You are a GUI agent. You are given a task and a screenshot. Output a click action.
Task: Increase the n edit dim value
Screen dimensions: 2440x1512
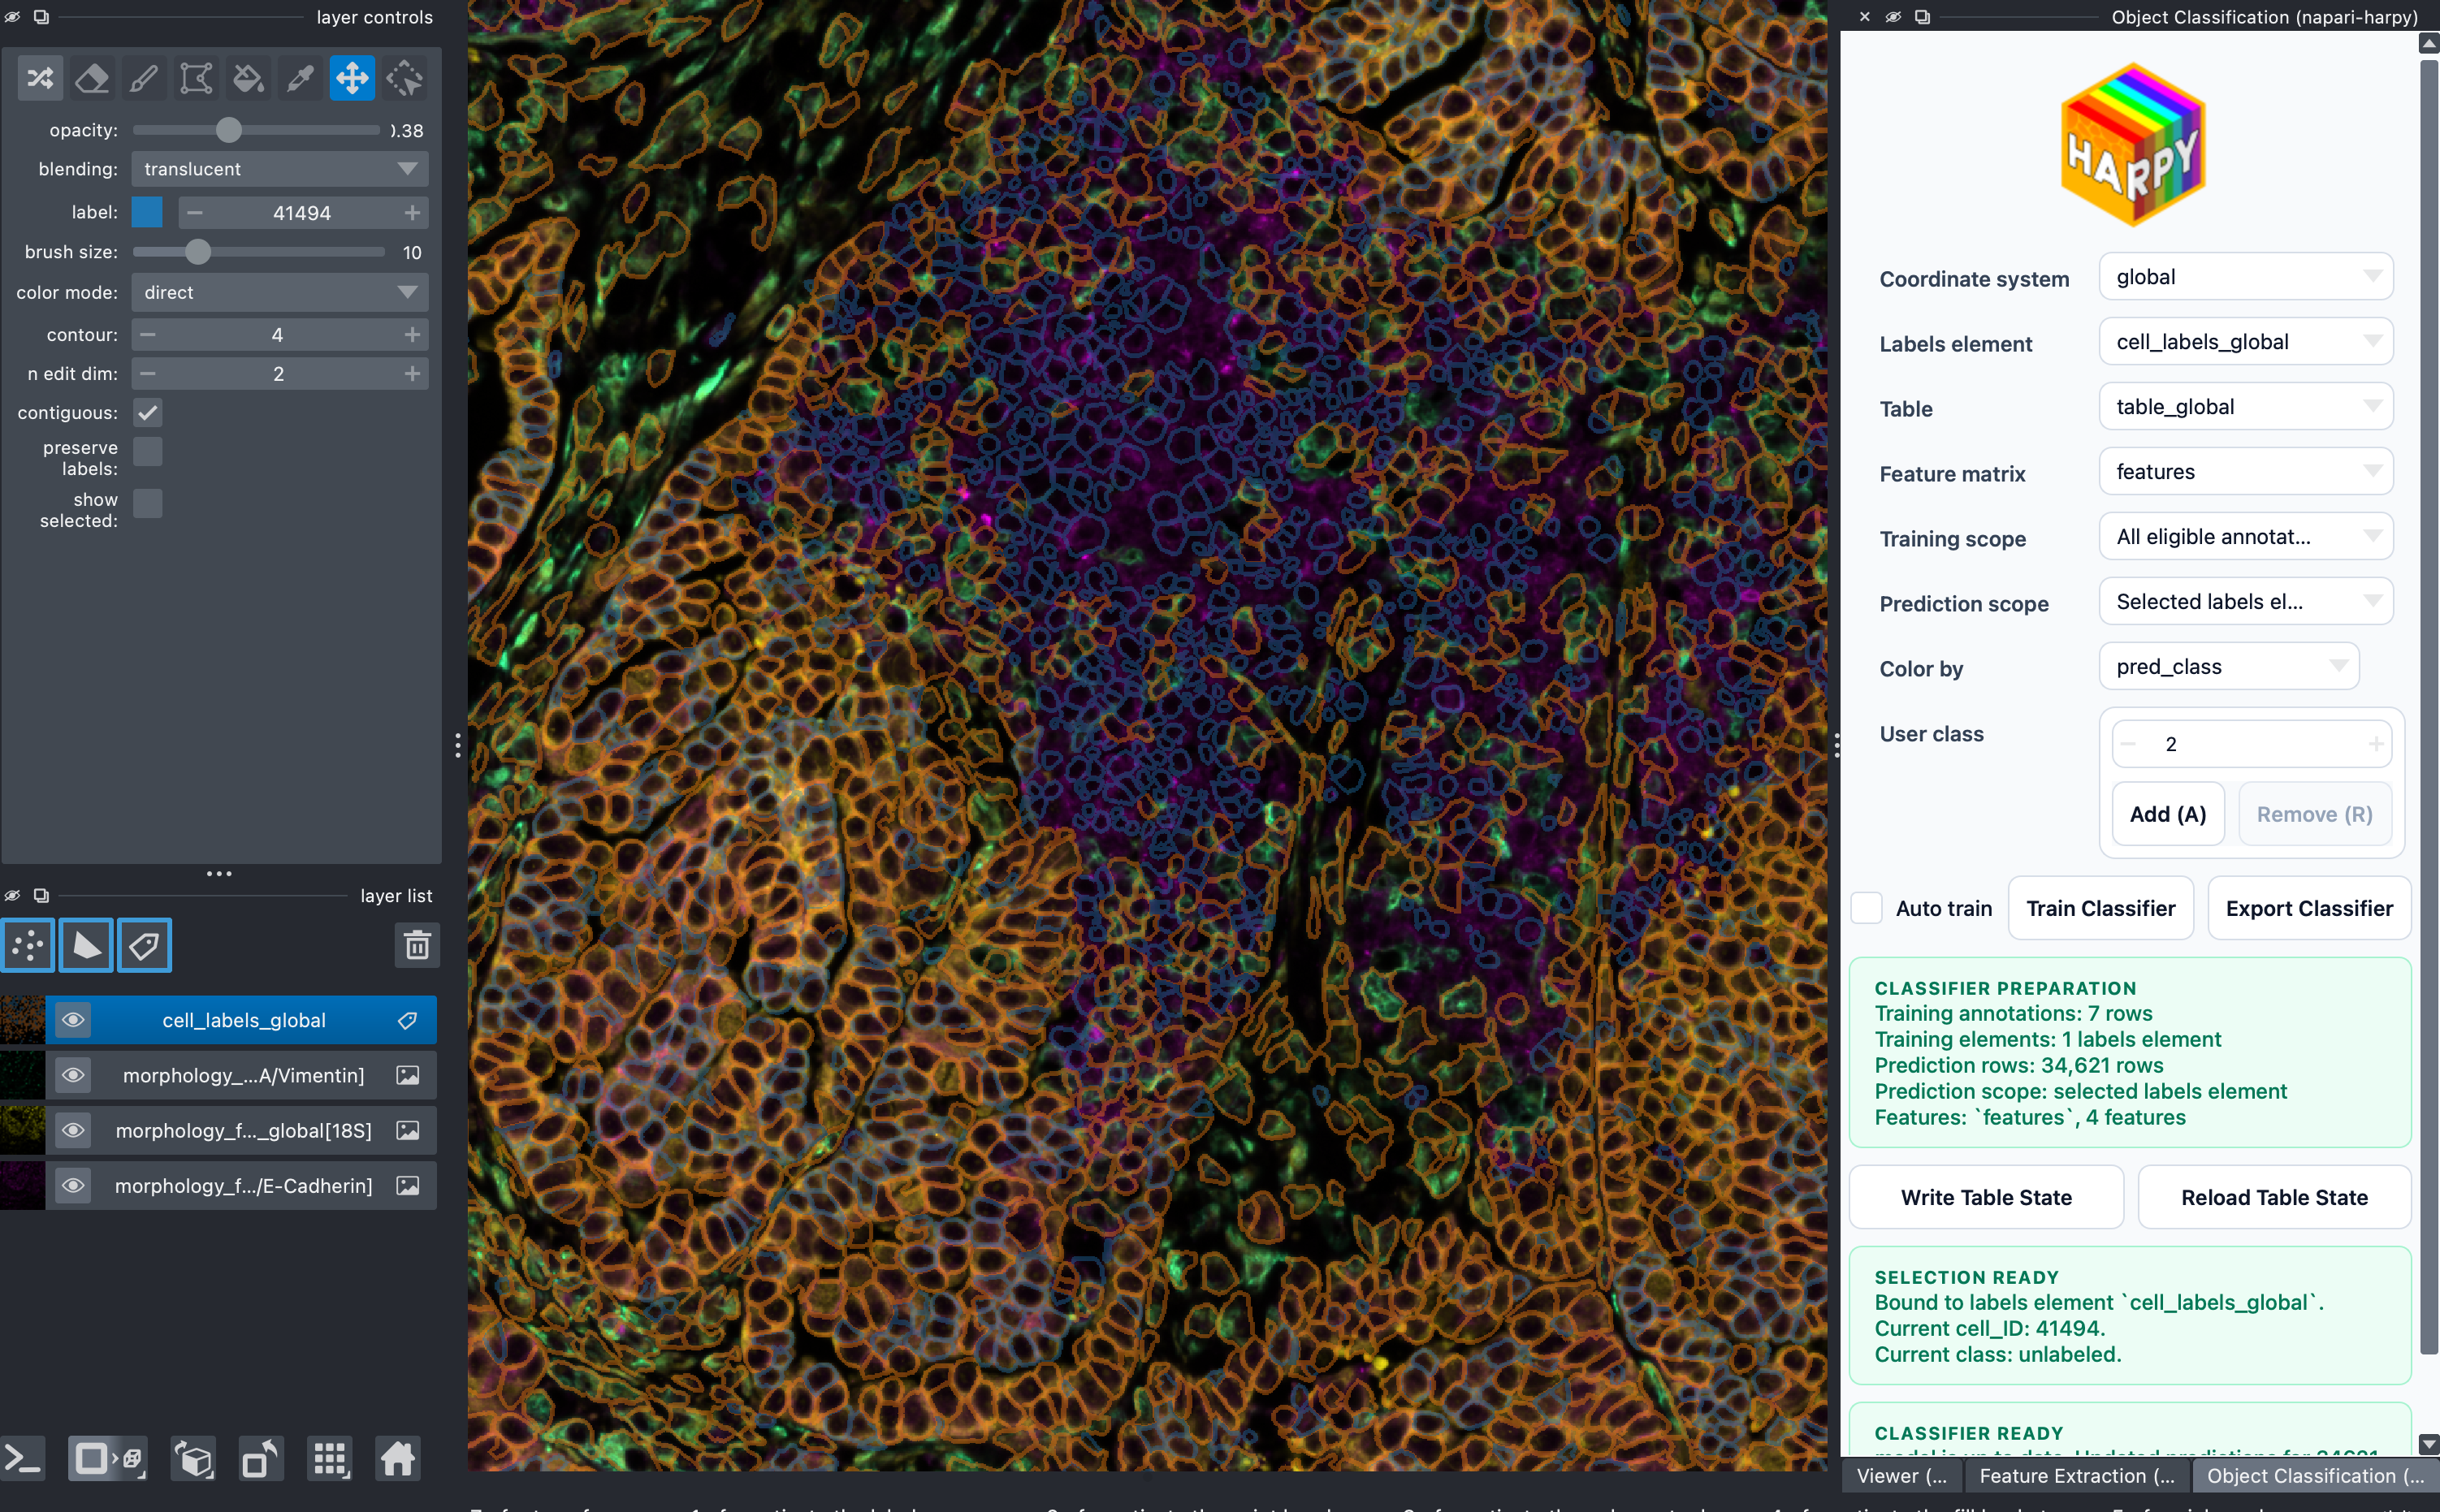point(412,373)
